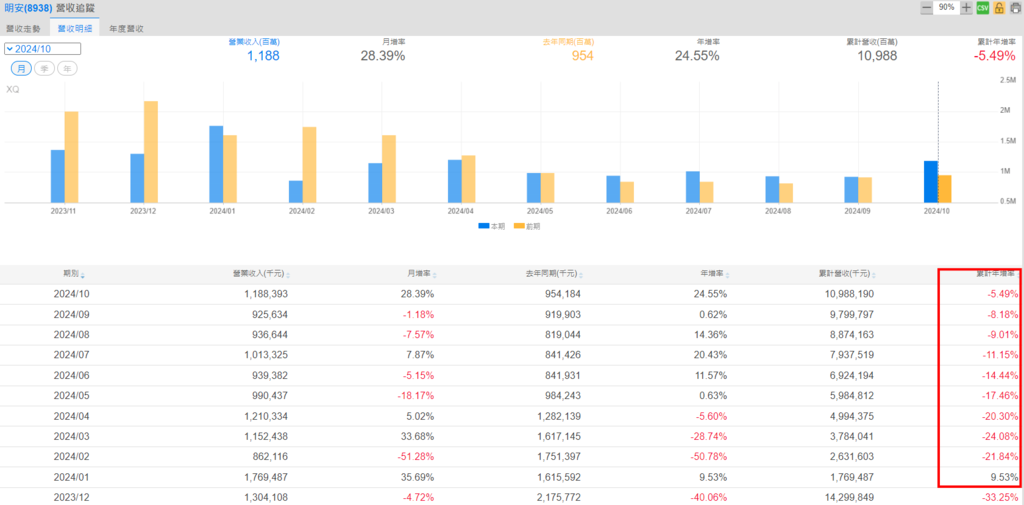Sort table by 期別 column
The width and height of the screenshot is (1024, 505).
(74, 275)
